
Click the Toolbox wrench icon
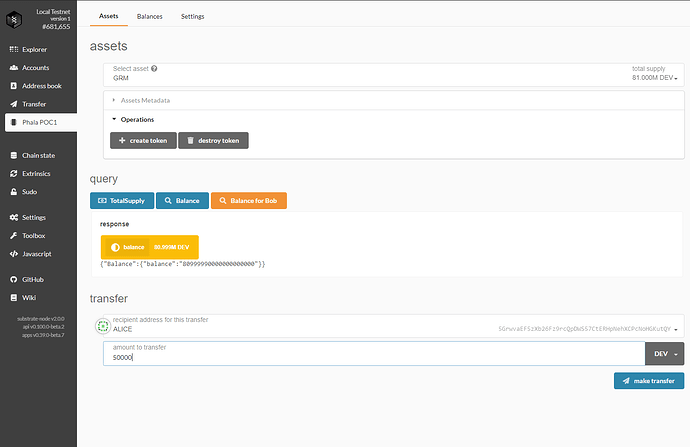pyautogui.click(x=14, y=236)
